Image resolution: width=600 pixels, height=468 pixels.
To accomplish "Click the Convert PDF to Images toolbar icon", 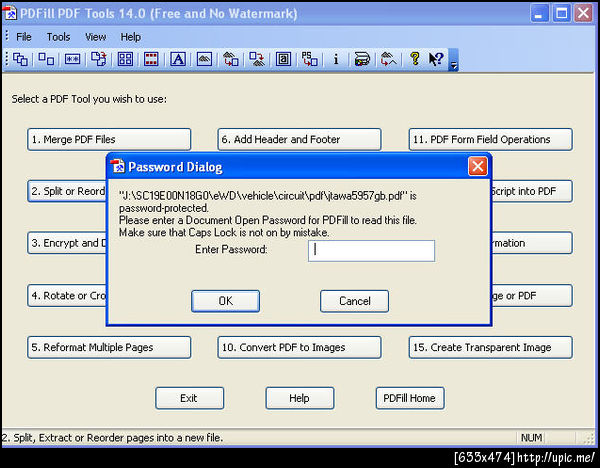I will (x=257, y=59).
